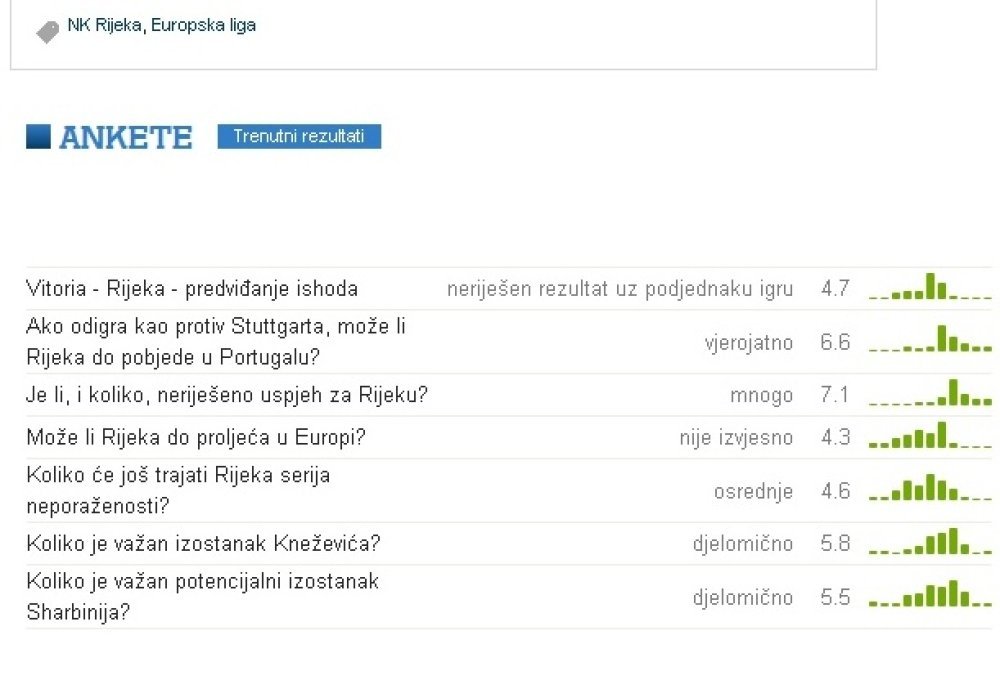This screenshot has width=1000, height=680.
Task: Open poll Je li nerijeseno uspjeh za Rijeku
Action: tap(226, 395)
